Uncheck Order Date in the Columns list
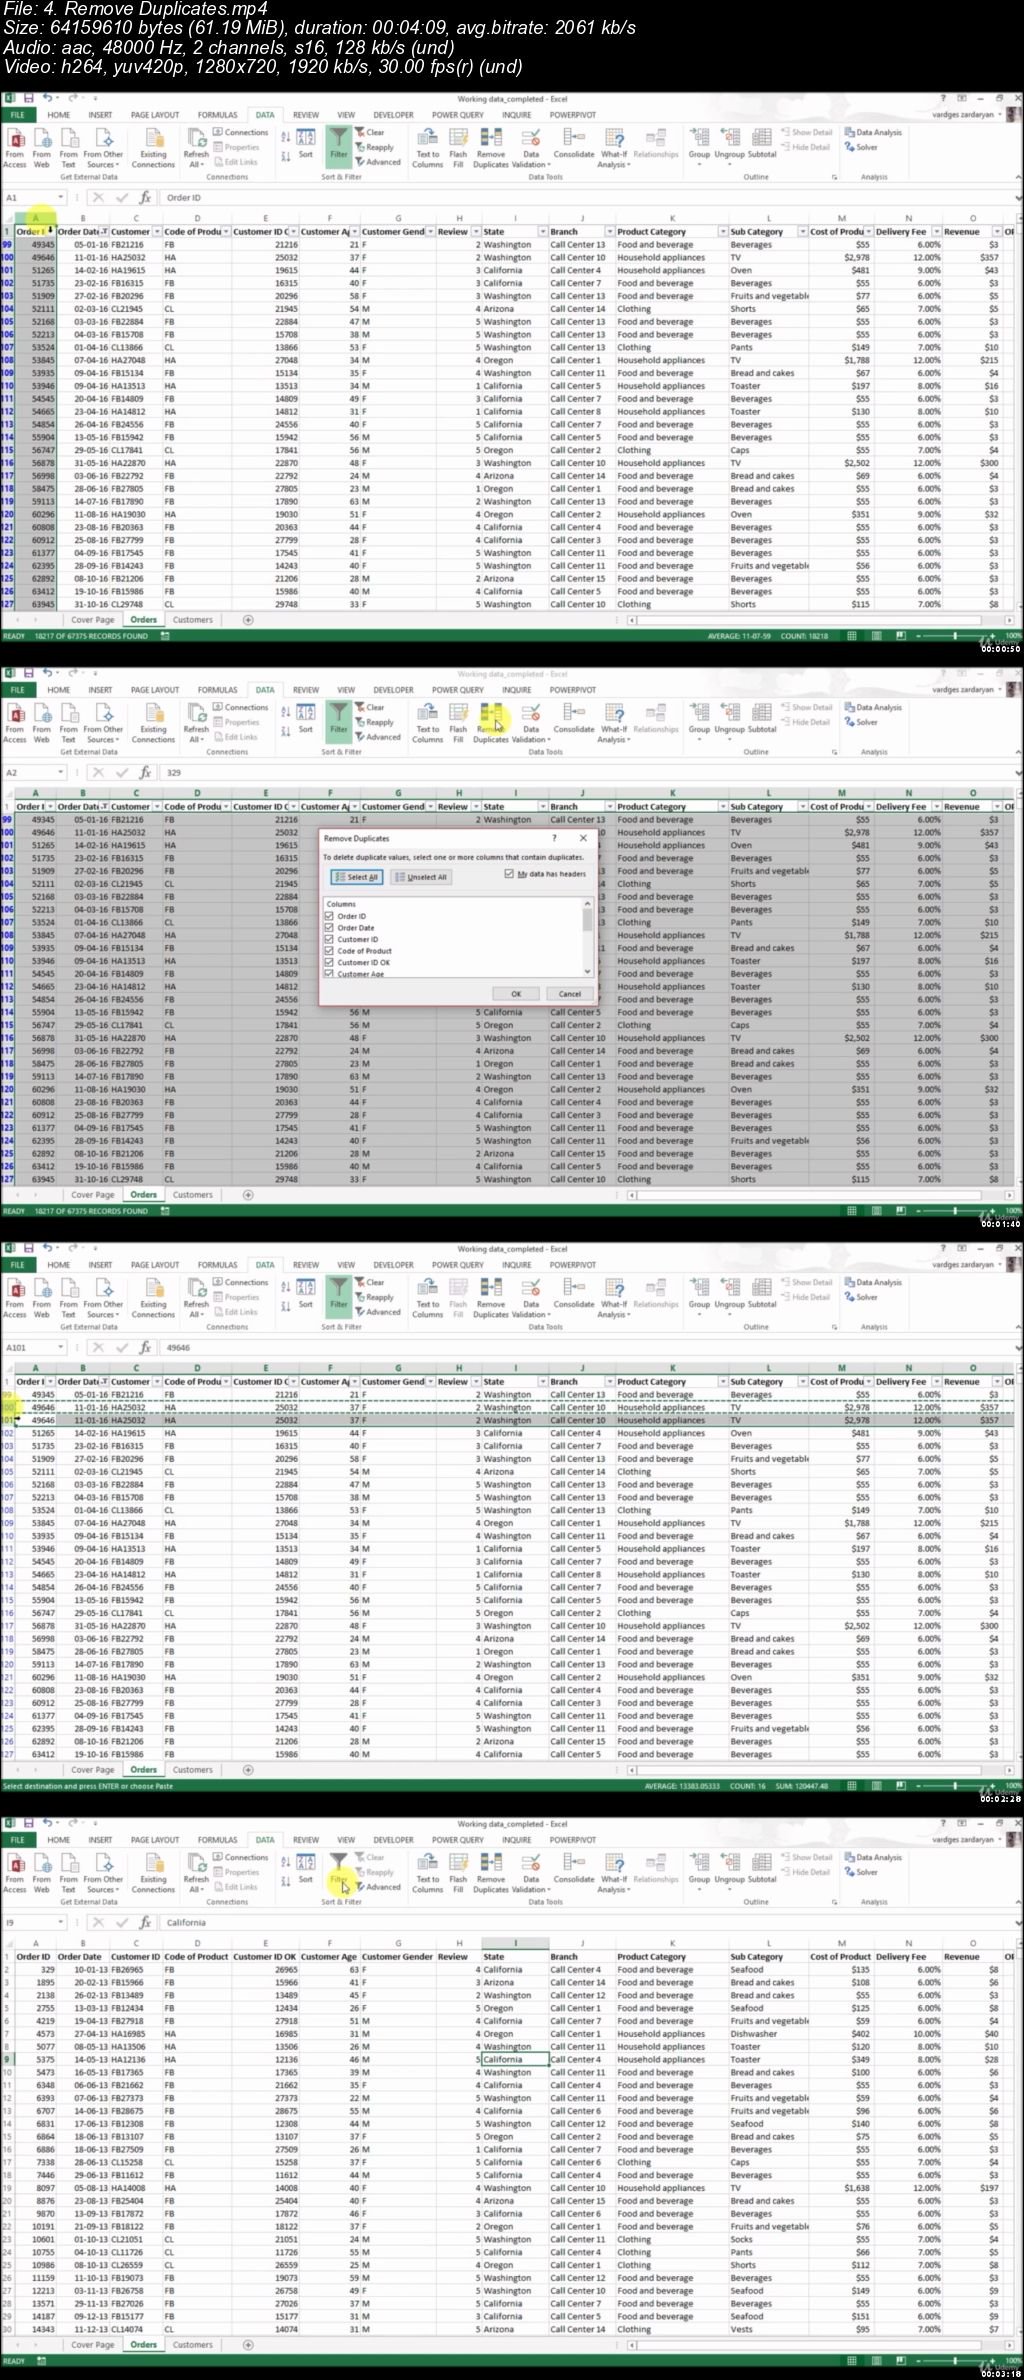The height and width of the screenshot is (2380, 1024). (x=329, y=927)
